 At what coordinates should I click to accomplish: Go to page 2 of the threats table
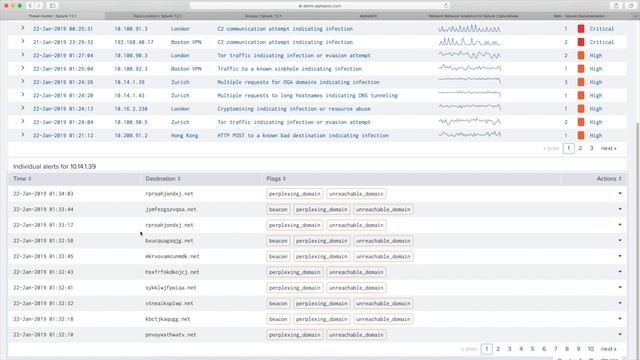click(580, 149)
